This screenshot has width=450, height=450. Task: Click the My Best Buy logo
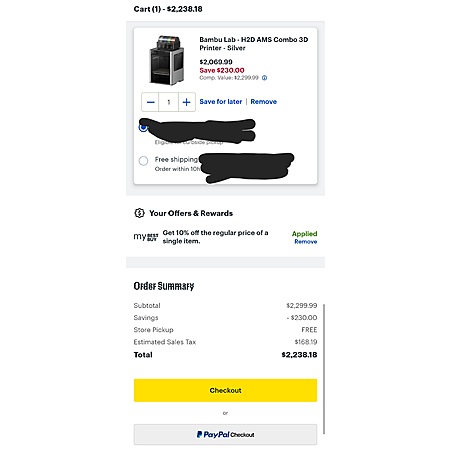pyautogui.click(x=146, y=237)
